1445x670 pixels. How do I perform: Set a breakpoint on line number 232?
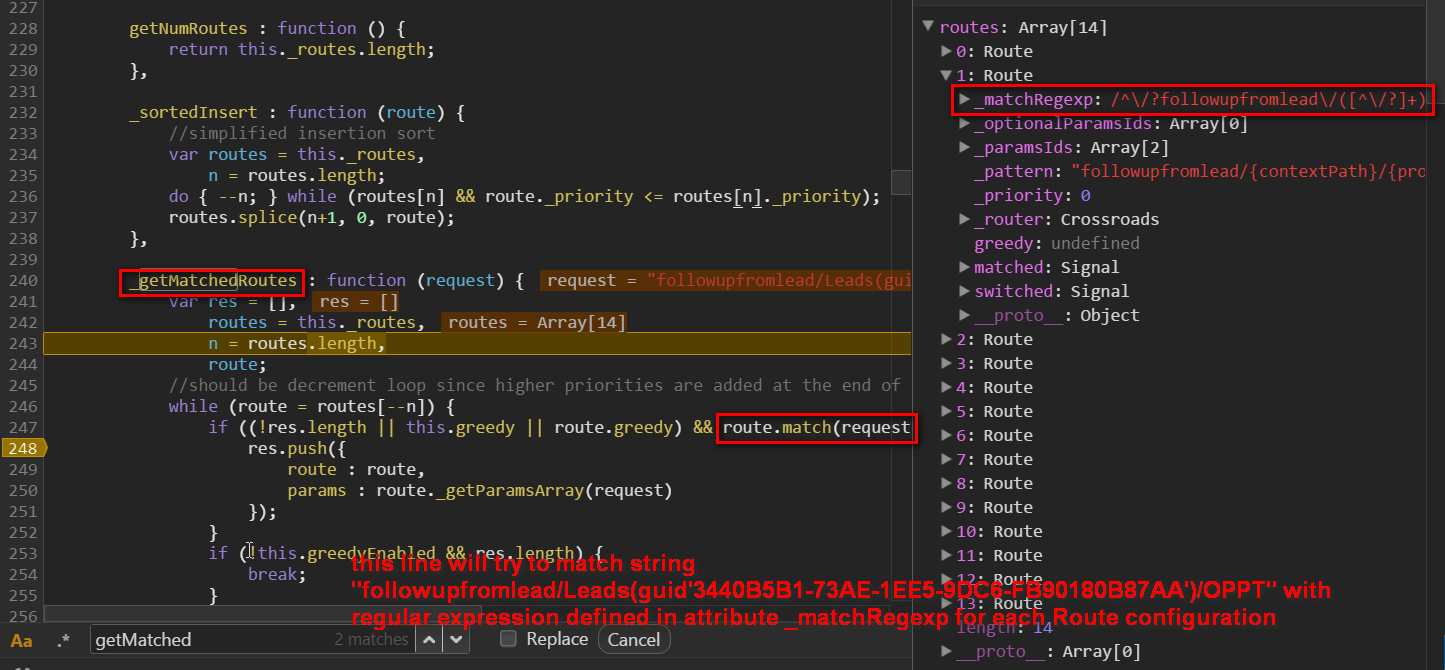point(21,112)
